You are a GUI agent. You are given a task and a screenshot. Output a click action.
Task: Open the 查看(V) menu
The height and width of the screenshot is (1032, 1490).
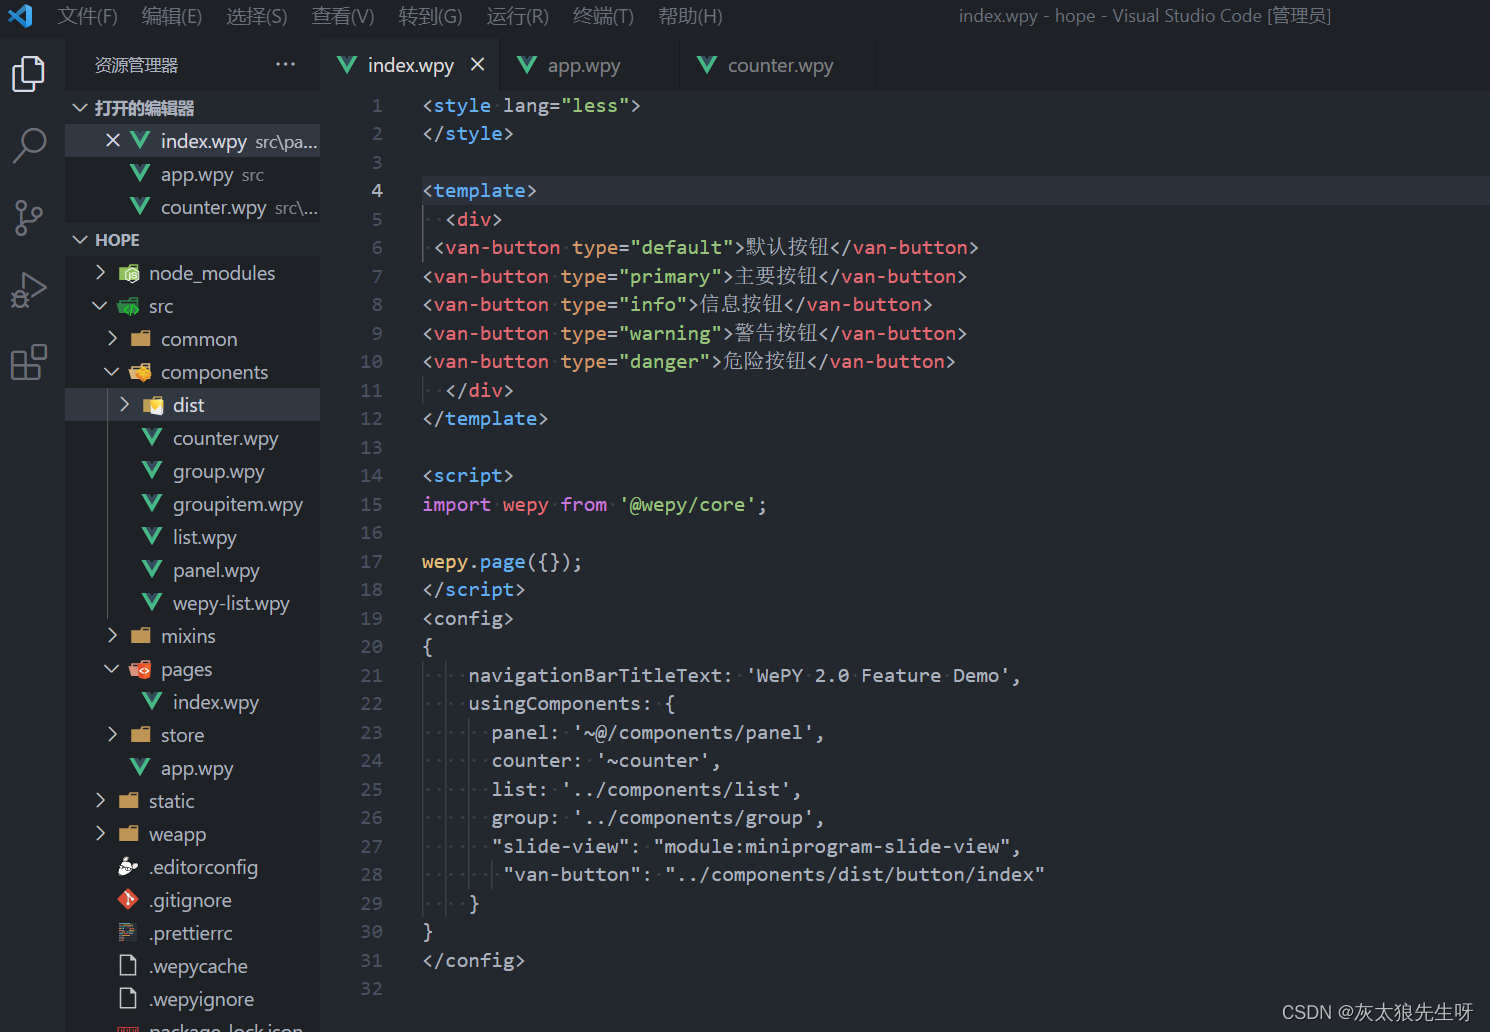coord(343,16)
